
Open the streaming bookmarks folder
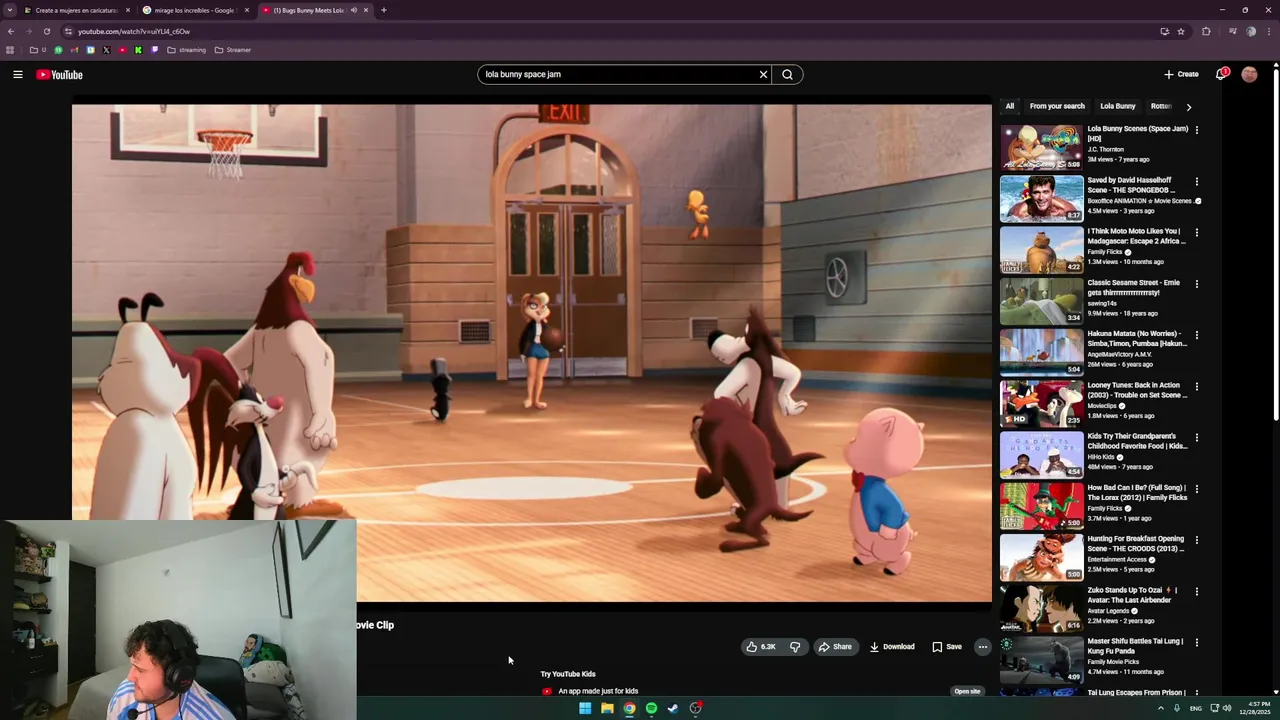coord(187,50)
